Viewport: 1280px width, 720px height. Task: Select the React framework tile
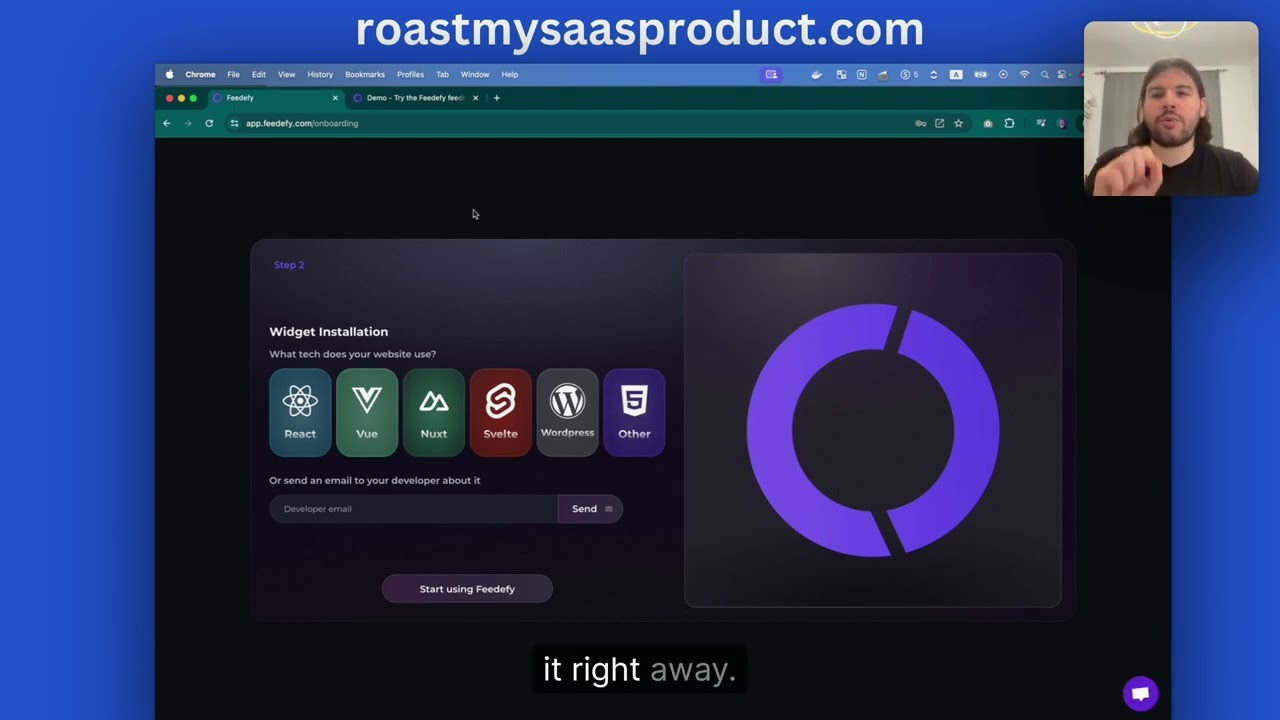(x=300, y=412)
